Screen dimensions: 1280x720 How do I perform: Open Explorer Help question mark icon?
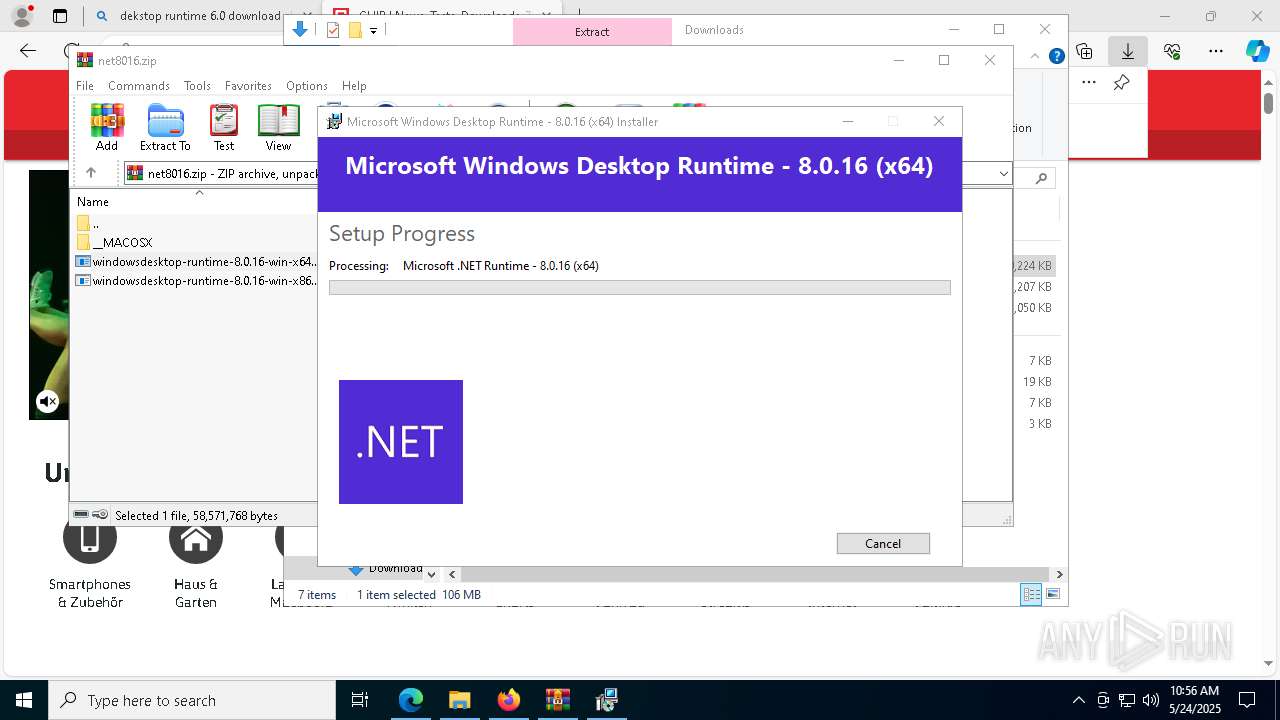point(1056,56)
